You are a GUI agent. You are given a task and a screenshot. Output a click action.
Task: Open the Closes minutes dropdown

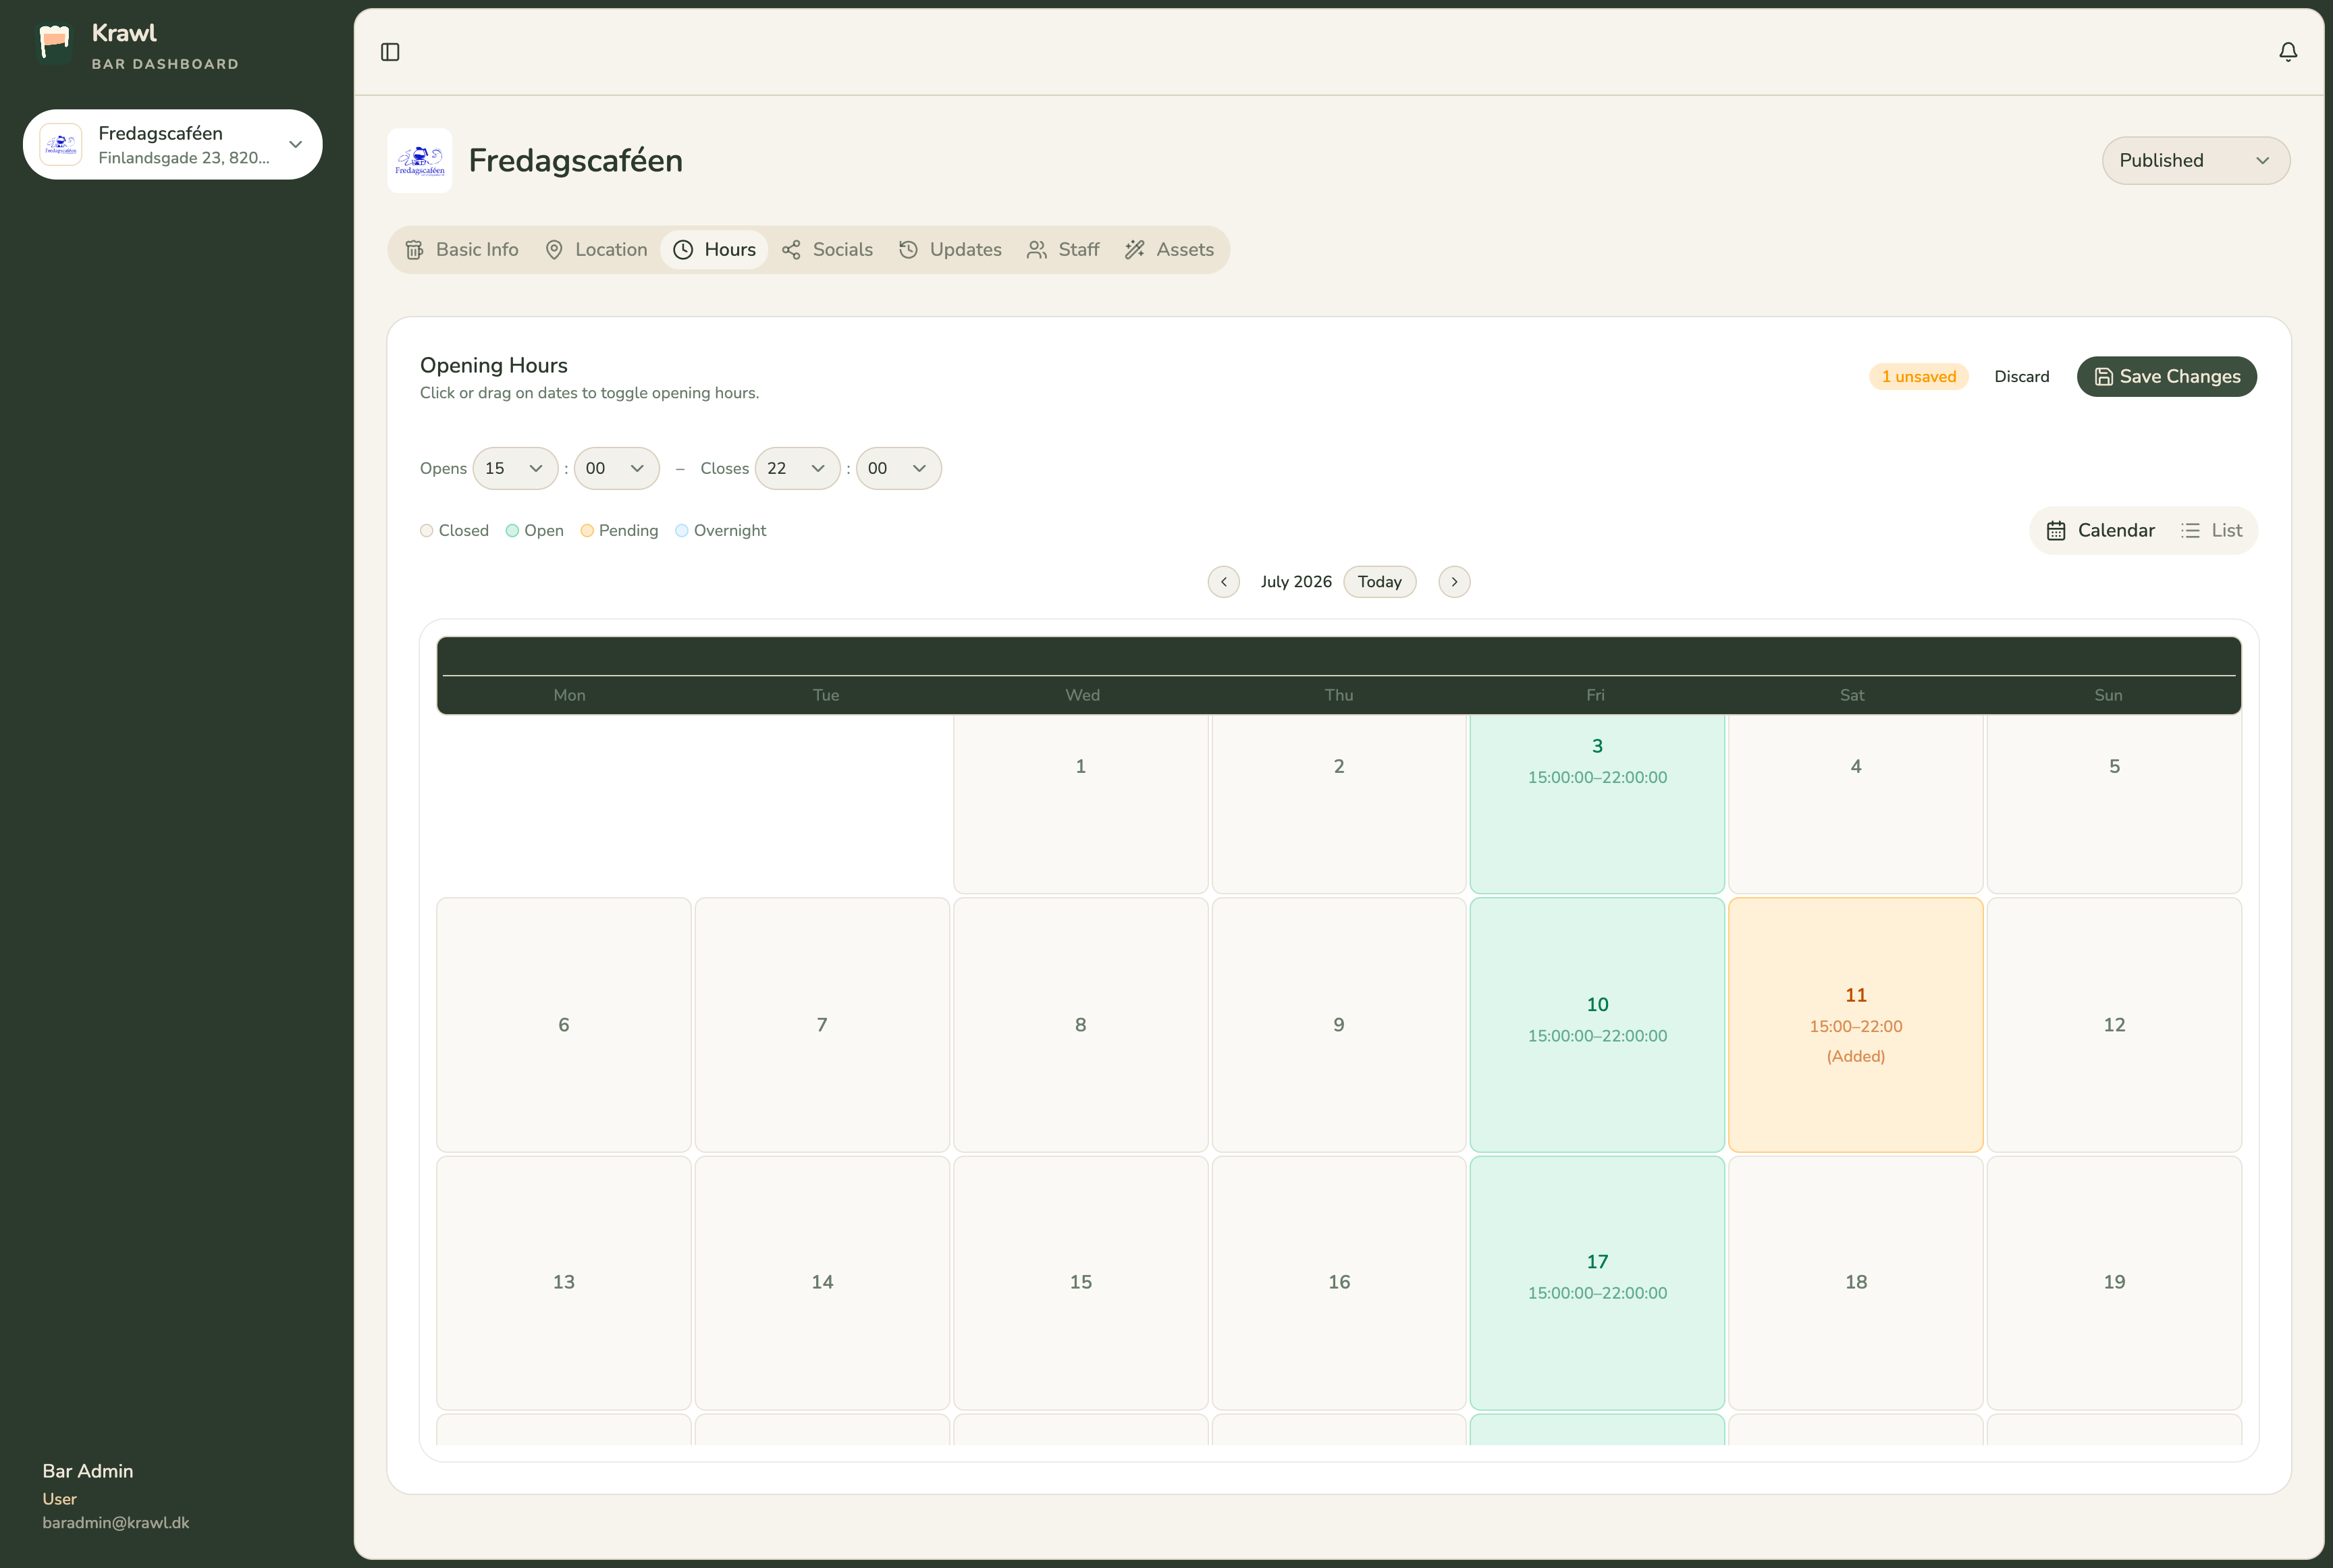point(898,468)
